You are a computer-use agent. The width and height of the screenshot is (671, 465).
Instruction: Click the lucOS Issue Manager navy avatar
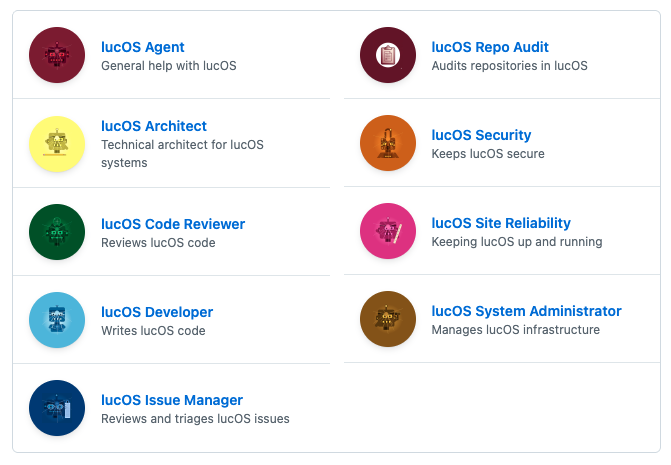point(57,408)
